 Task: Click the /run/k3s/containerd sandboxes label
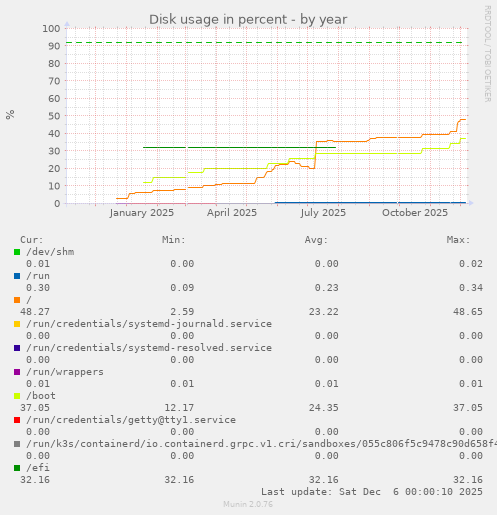click(261, 444)
